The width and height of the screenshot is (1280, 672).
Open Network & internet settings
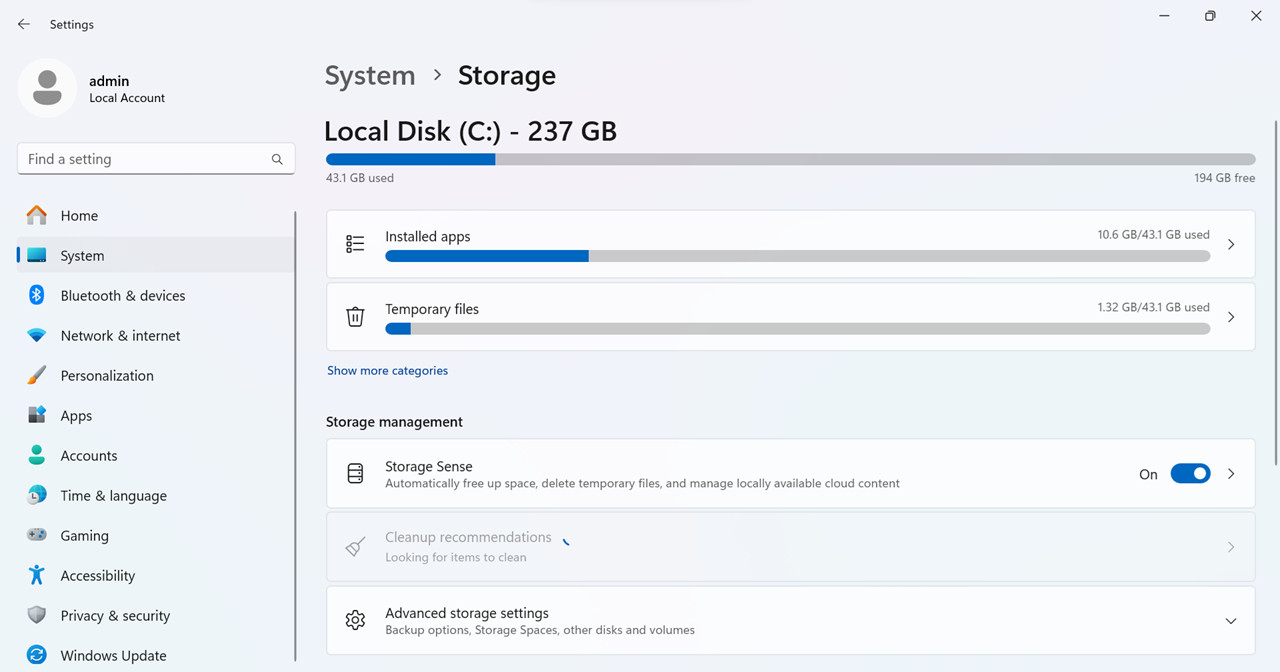coord(156,335)
